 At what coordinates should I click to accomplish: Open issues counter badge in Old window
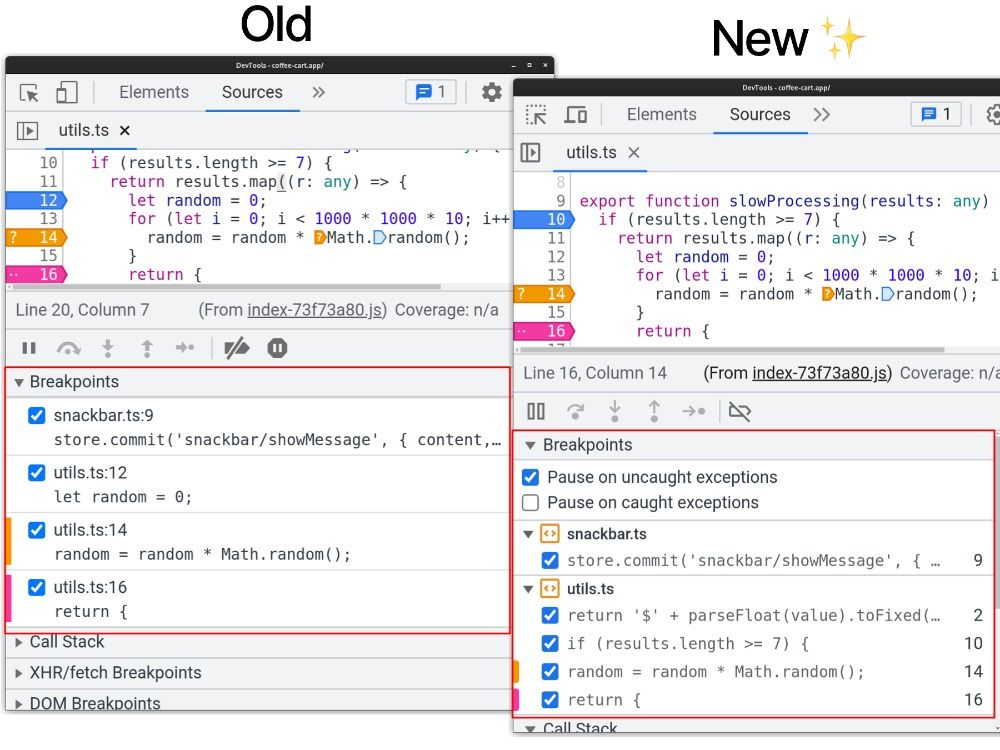(431, 92)
